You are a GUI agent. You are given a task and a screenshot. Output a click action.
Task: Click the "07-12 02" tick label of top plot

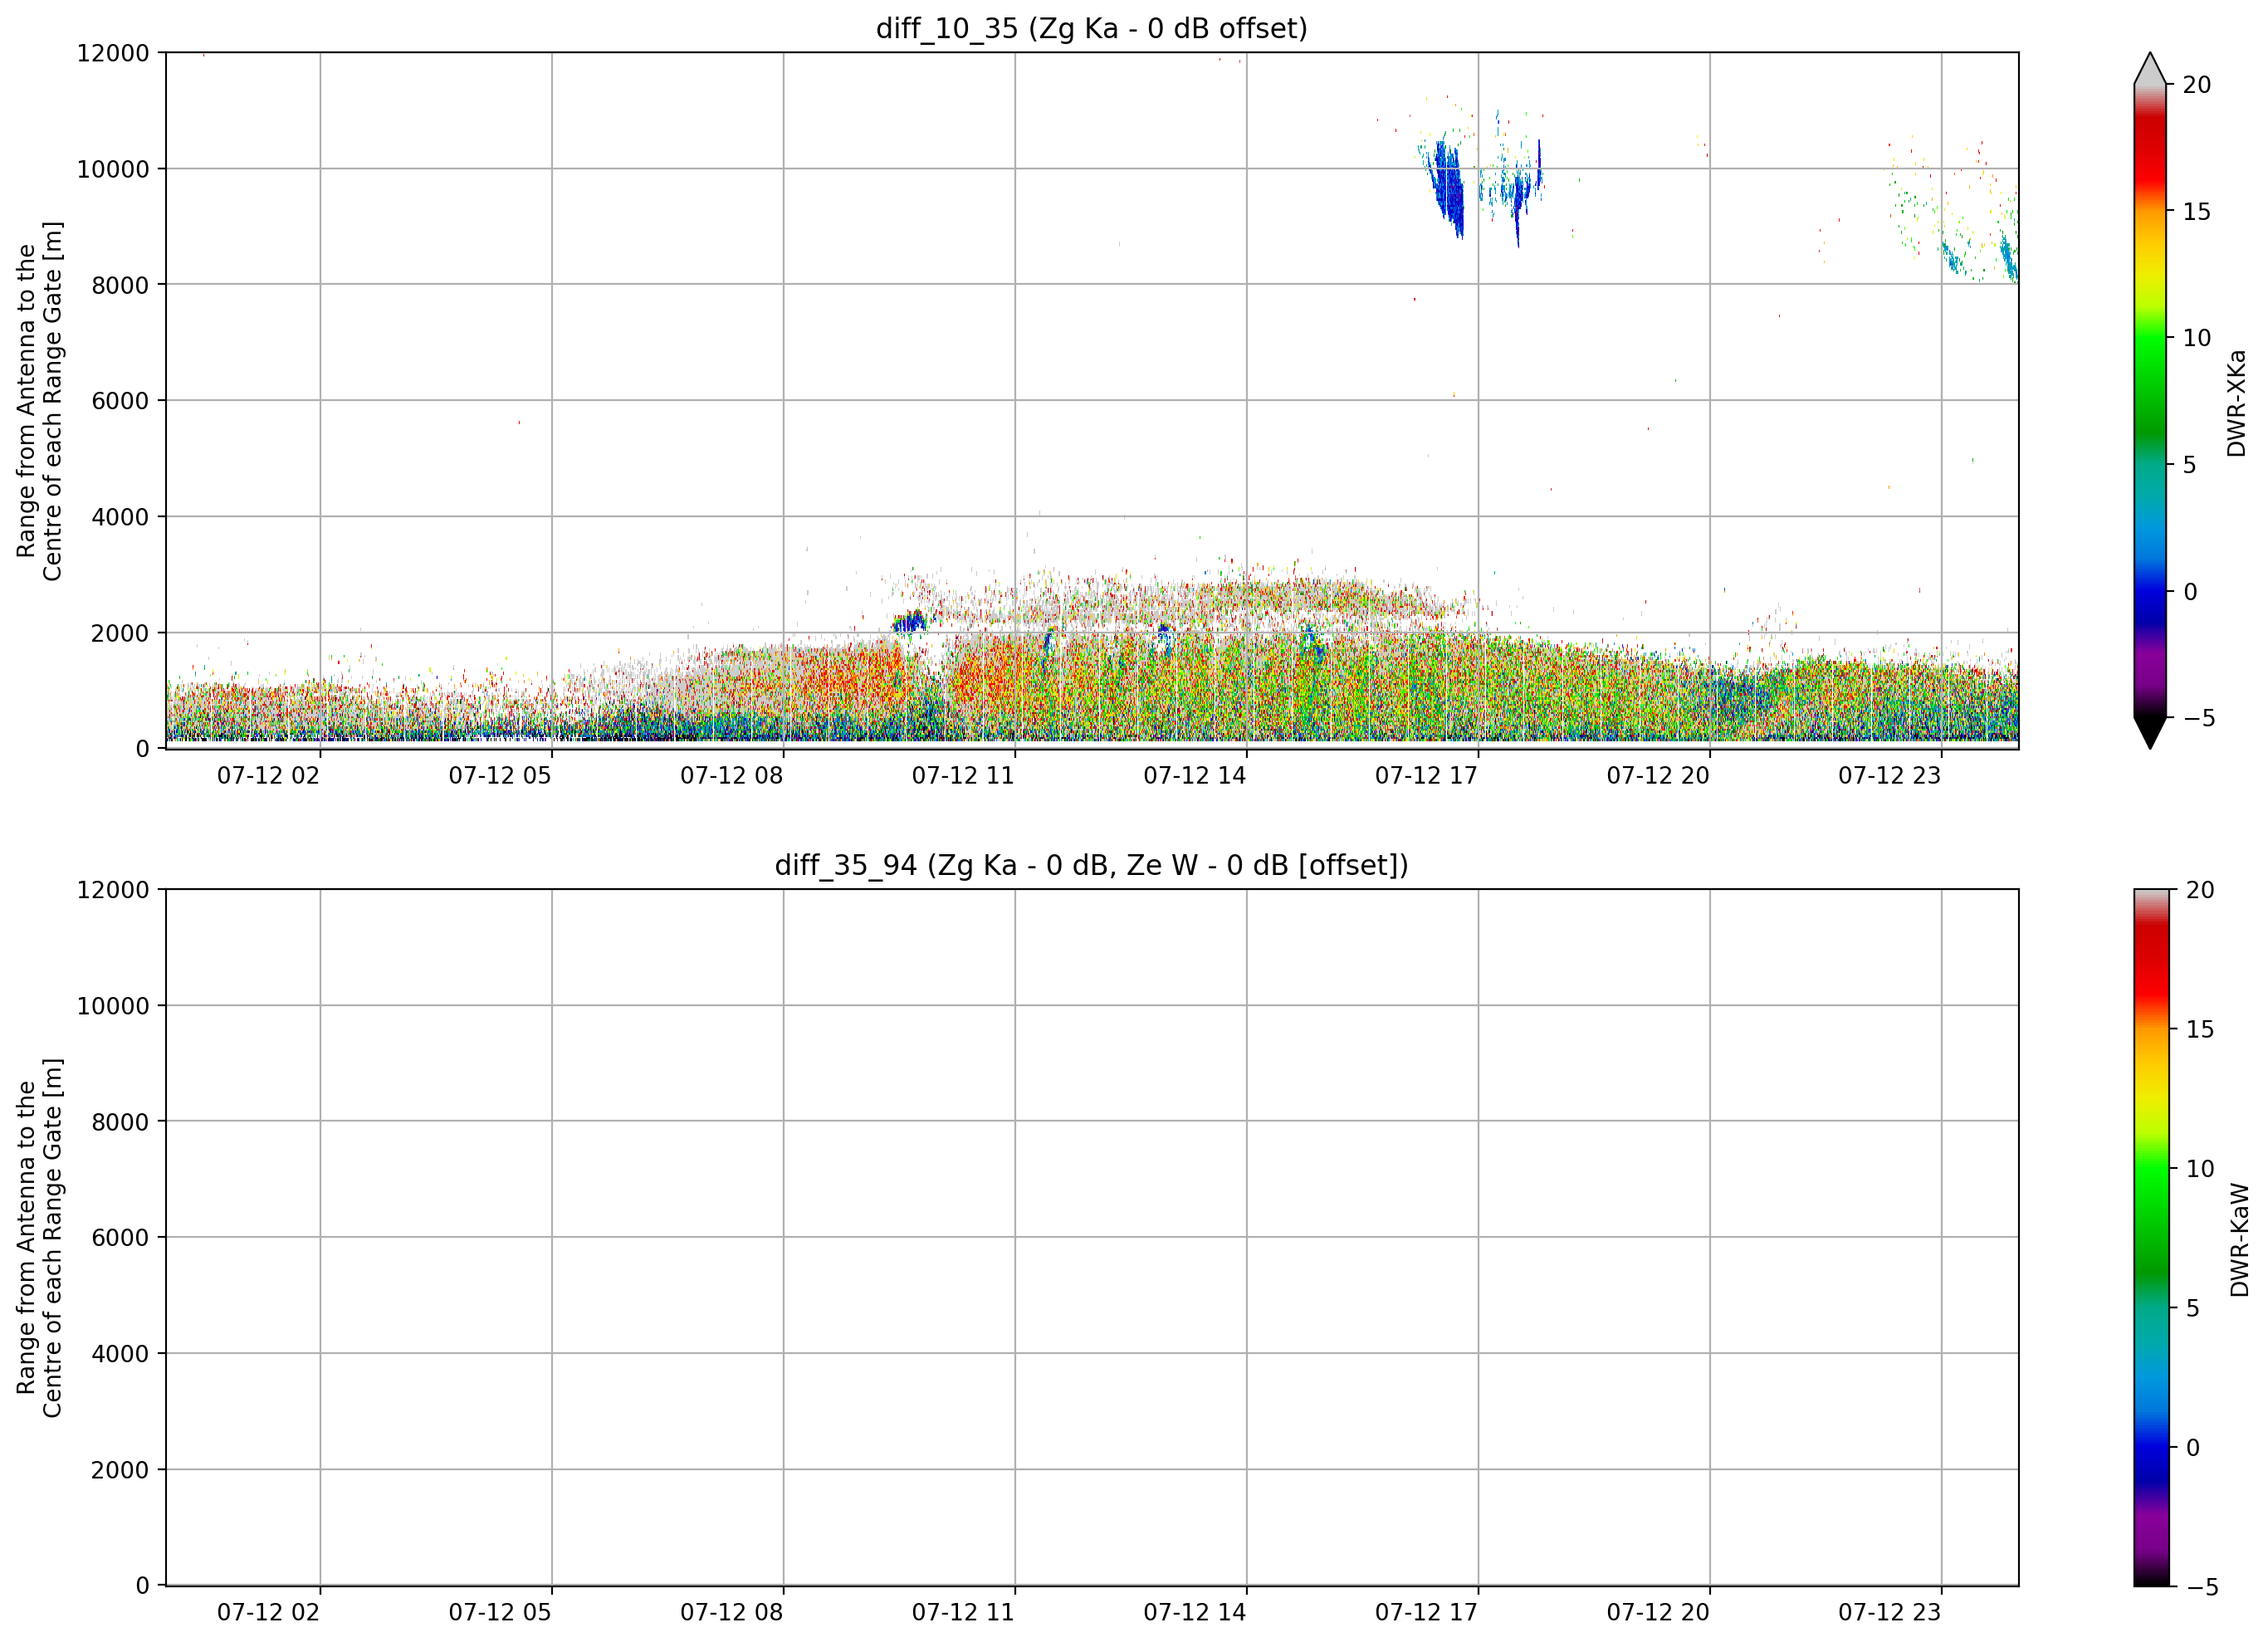click(x=268, y=776)
